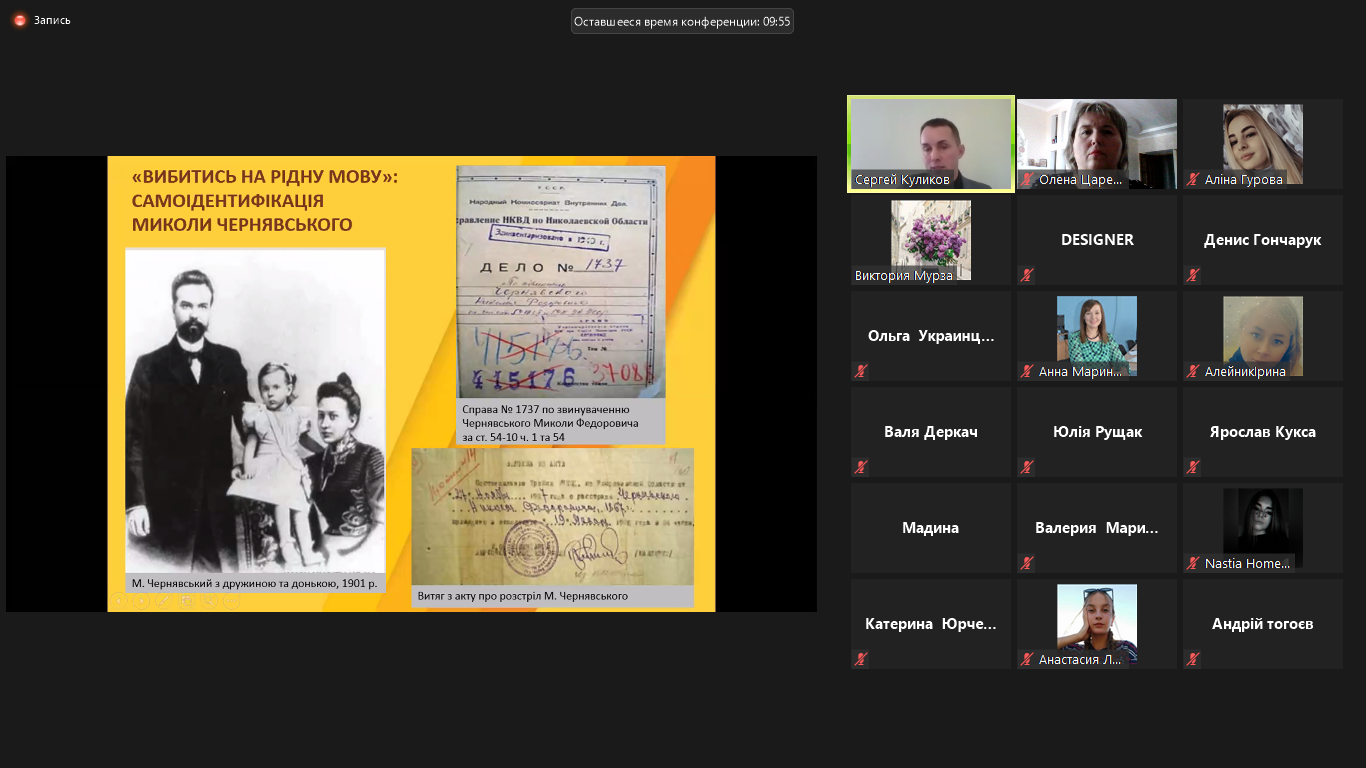Open see all slides icon in slideshow toolbar
Image resolution: width=1366 pixels, height=768 pixels.
point(186,601)
